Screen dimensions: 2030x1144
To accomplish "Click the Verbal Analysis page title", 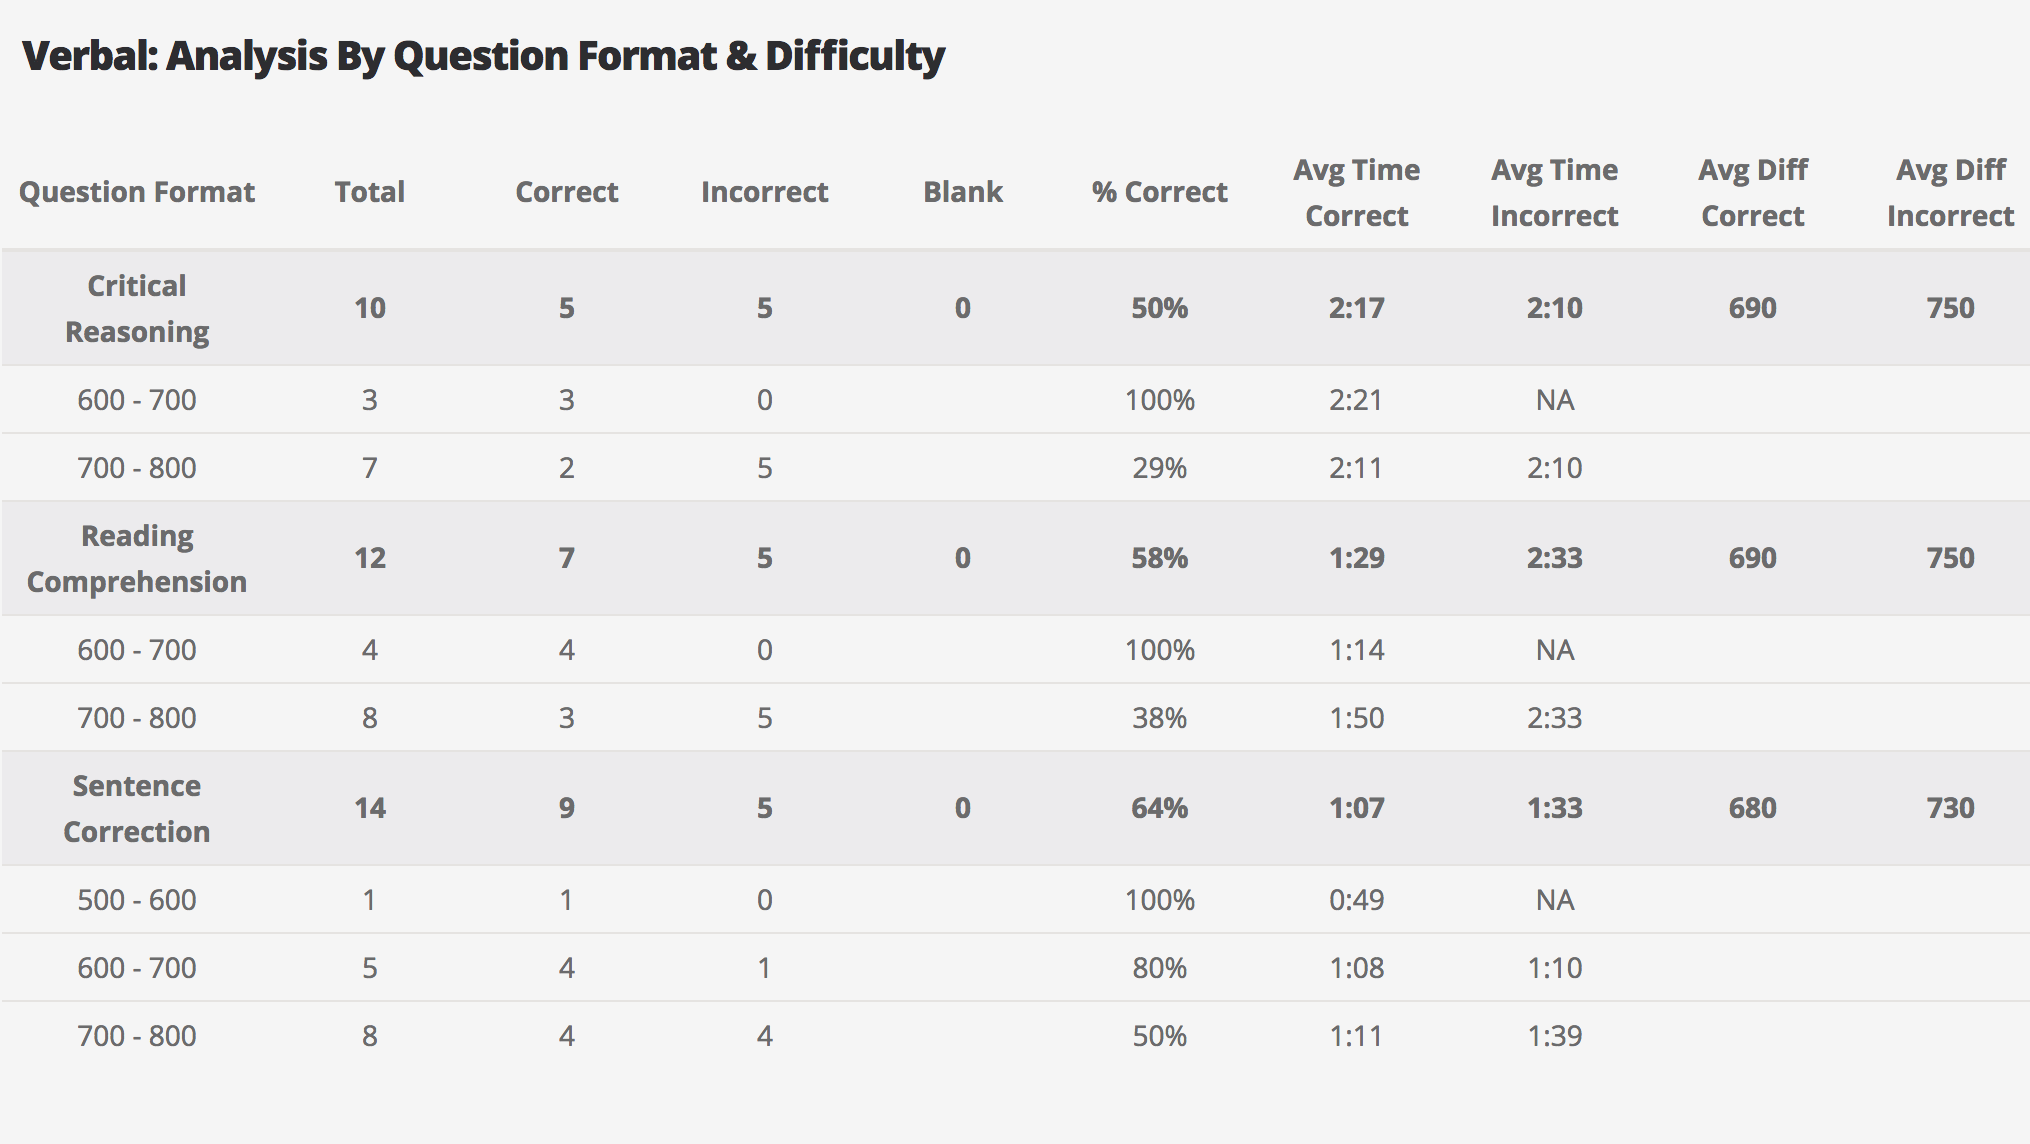I will (483, 56).
